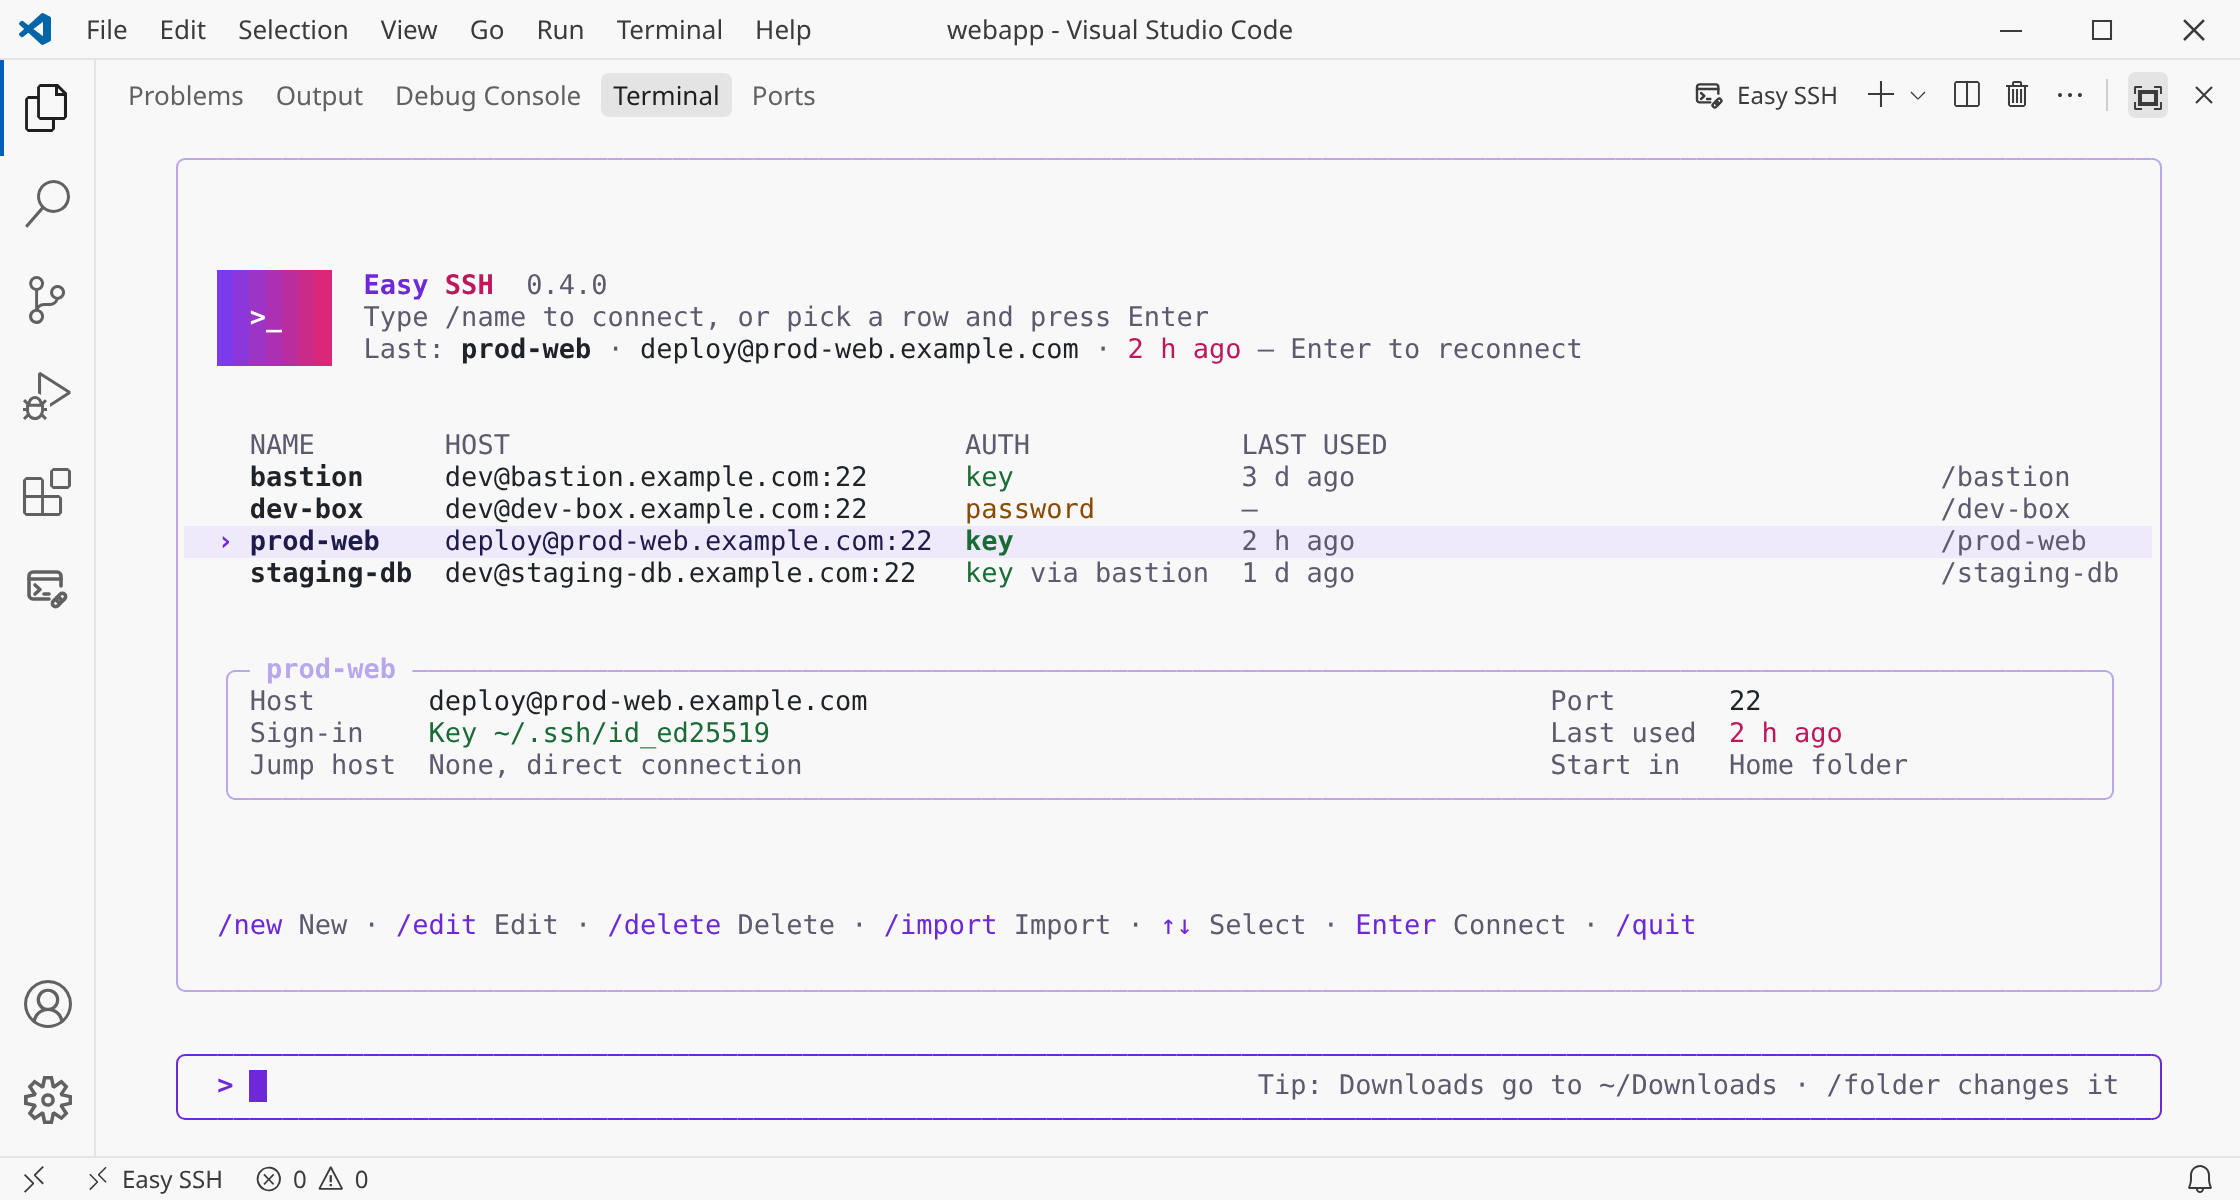This screenshot has height=1200, width=2240.
Task: Open notifications bell in status bar
Action: (x=2200, y=1179)
